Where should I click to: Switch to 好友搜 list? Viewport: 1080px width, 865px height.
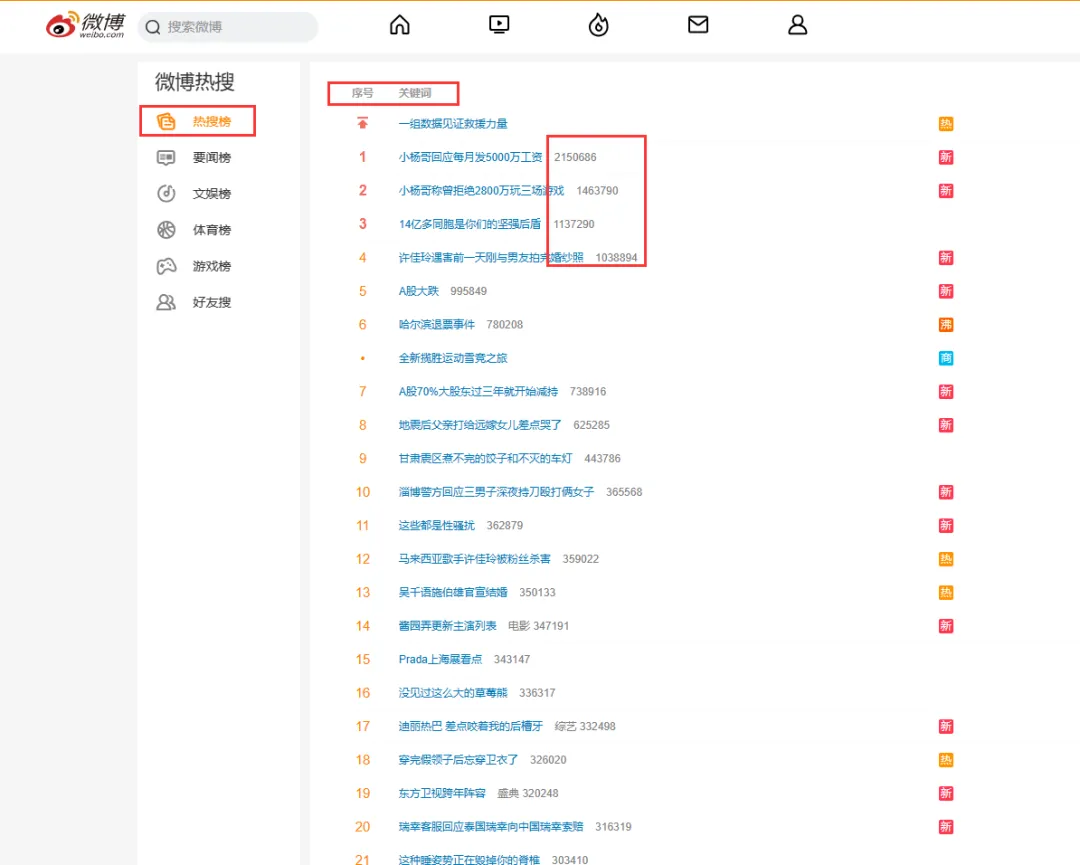211,302
